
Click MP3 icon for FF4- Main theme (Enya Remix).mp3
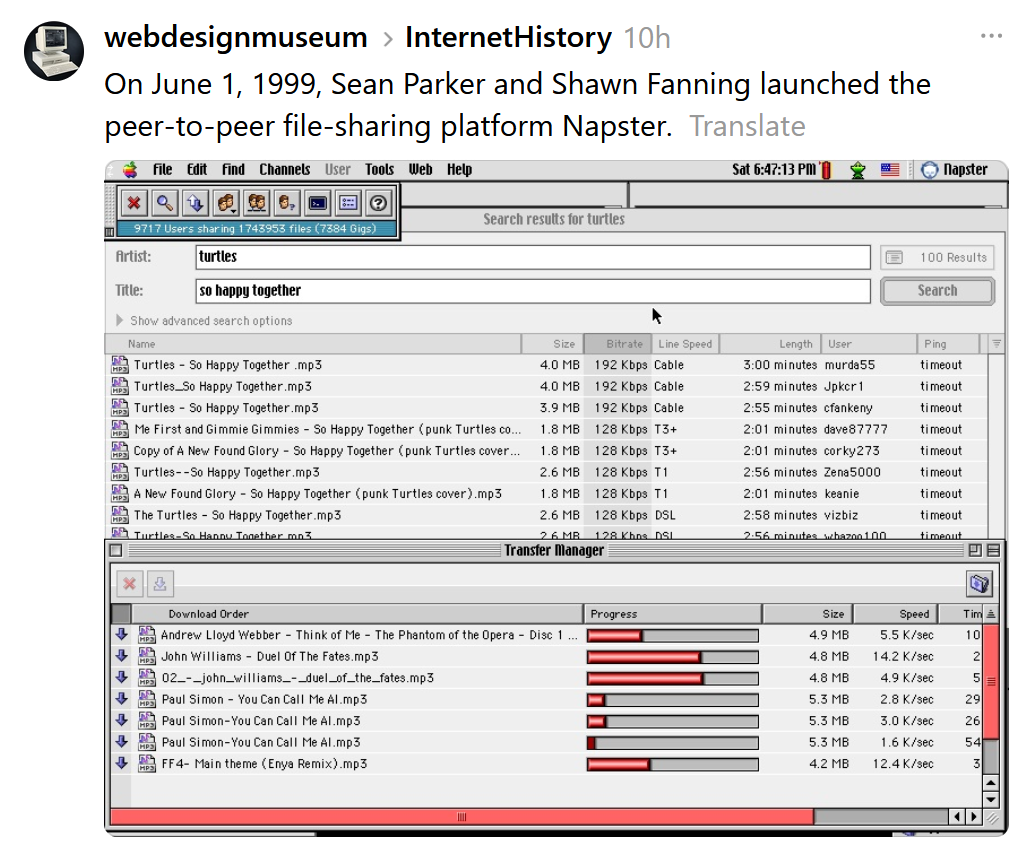point(147,764)
